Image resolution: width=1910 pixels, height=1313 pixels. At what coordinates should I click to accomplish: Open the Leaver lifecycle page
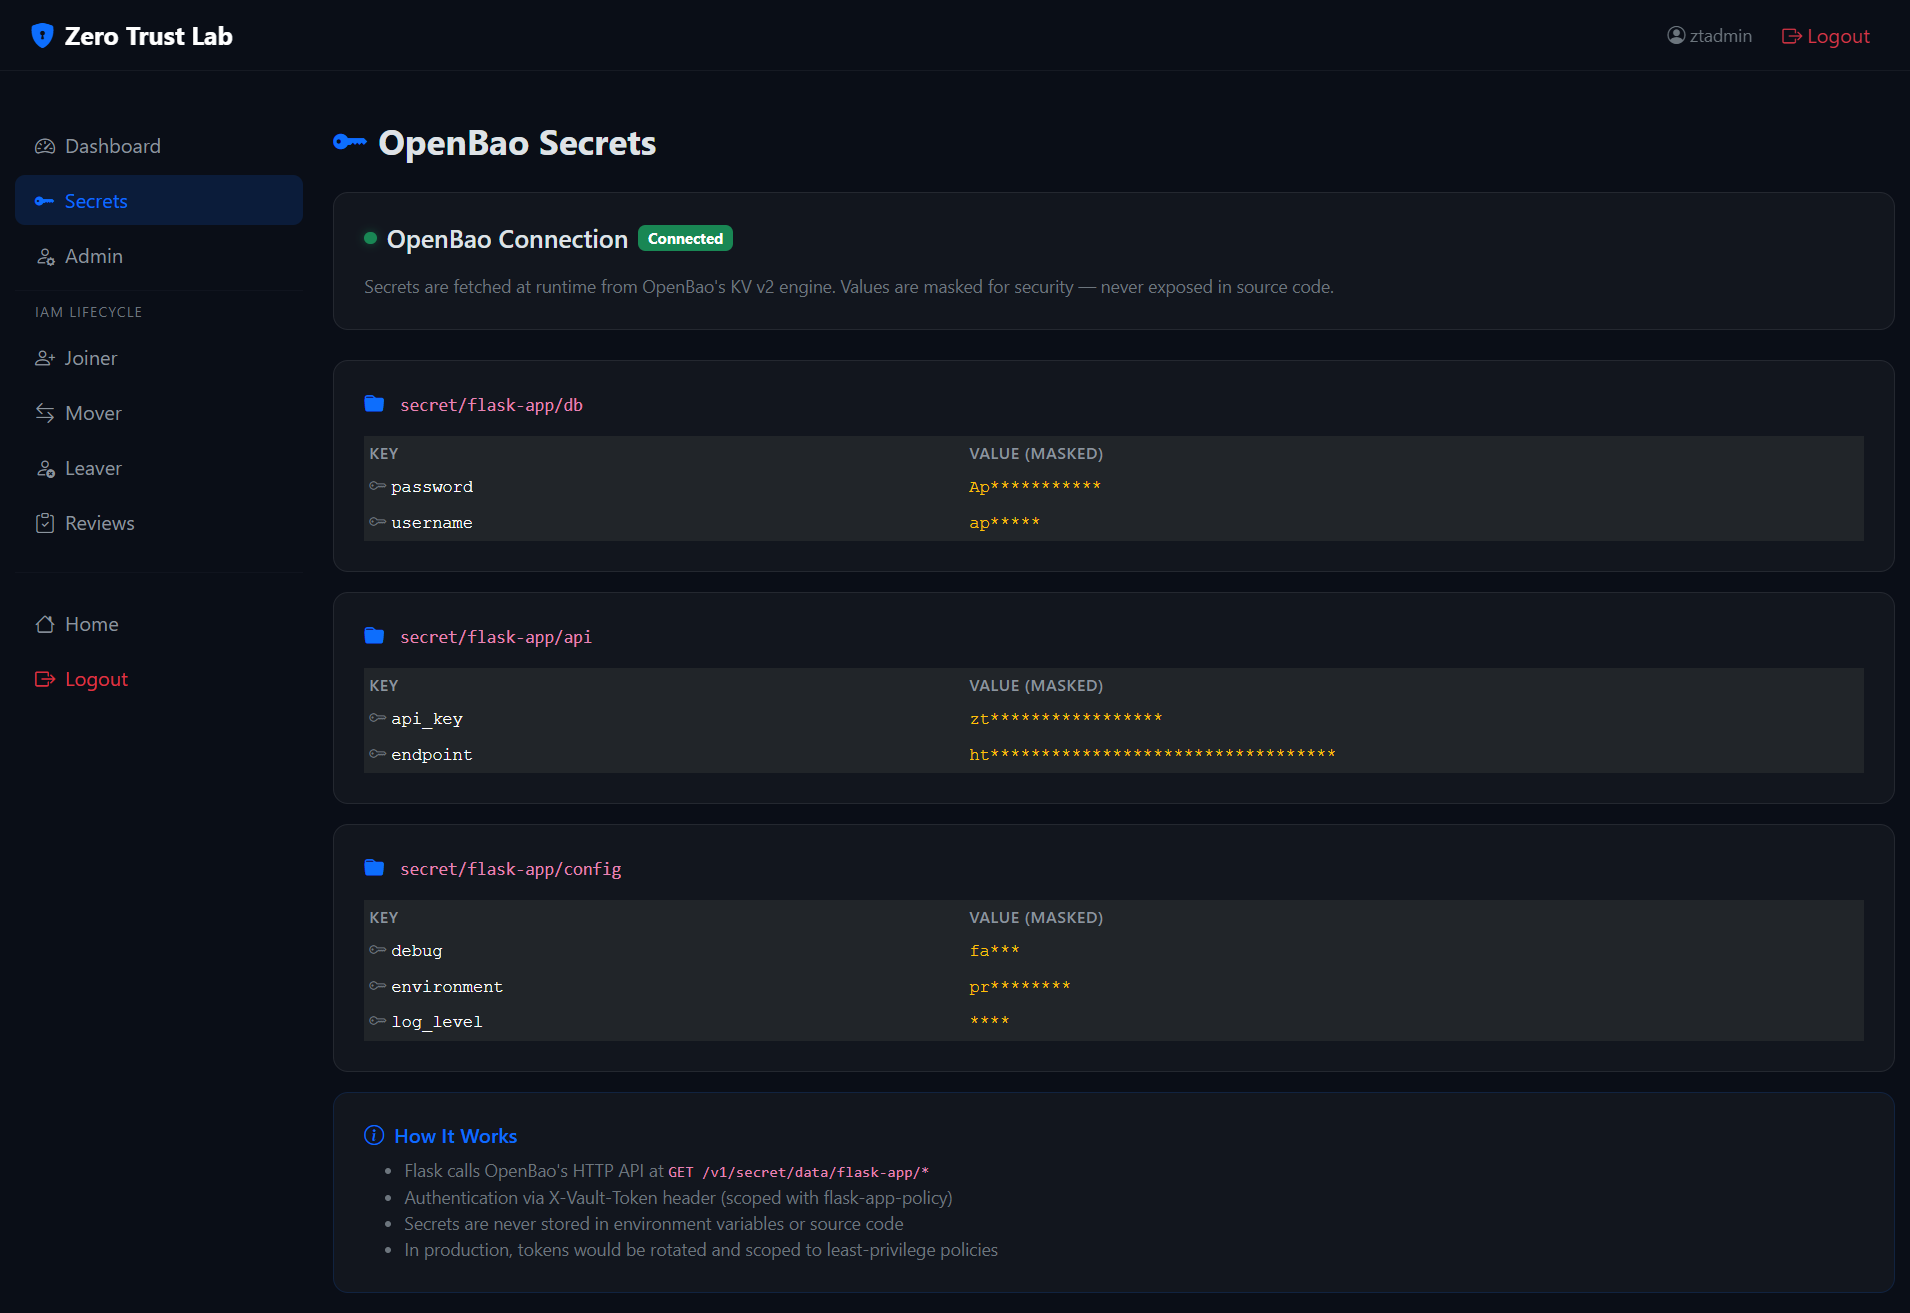pos(93,468)
